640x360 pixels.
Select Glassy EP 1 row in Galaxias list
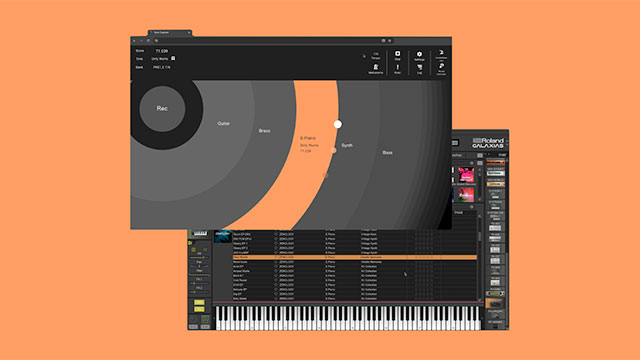tap(355, 243)
